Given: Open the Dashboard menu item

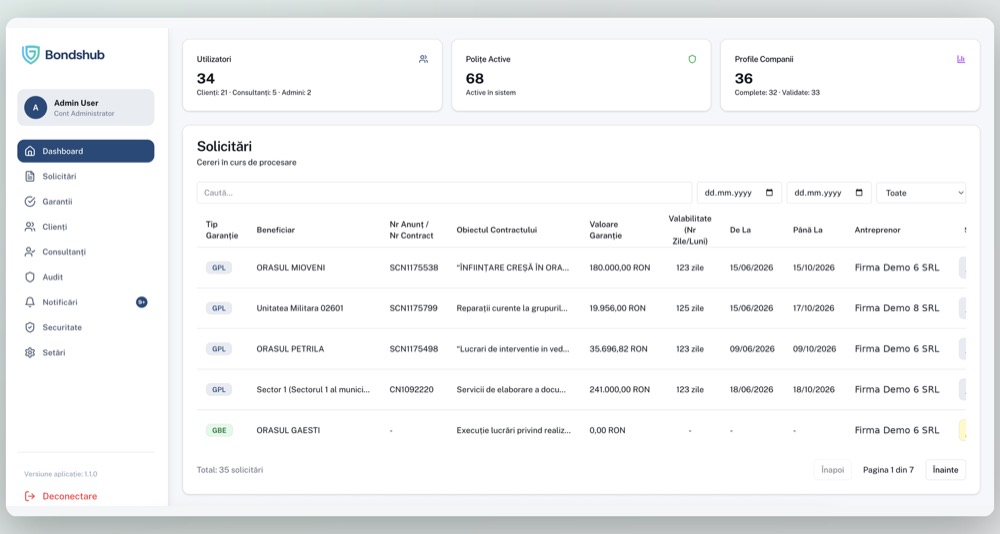Looking at the screenshot, I should click(85, 151).
